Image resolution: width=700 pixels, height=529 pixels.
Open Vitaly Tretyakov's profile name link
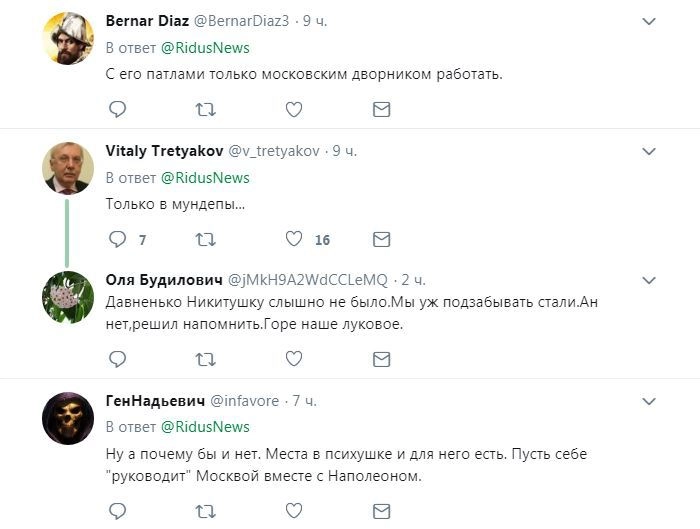[164, 151]
